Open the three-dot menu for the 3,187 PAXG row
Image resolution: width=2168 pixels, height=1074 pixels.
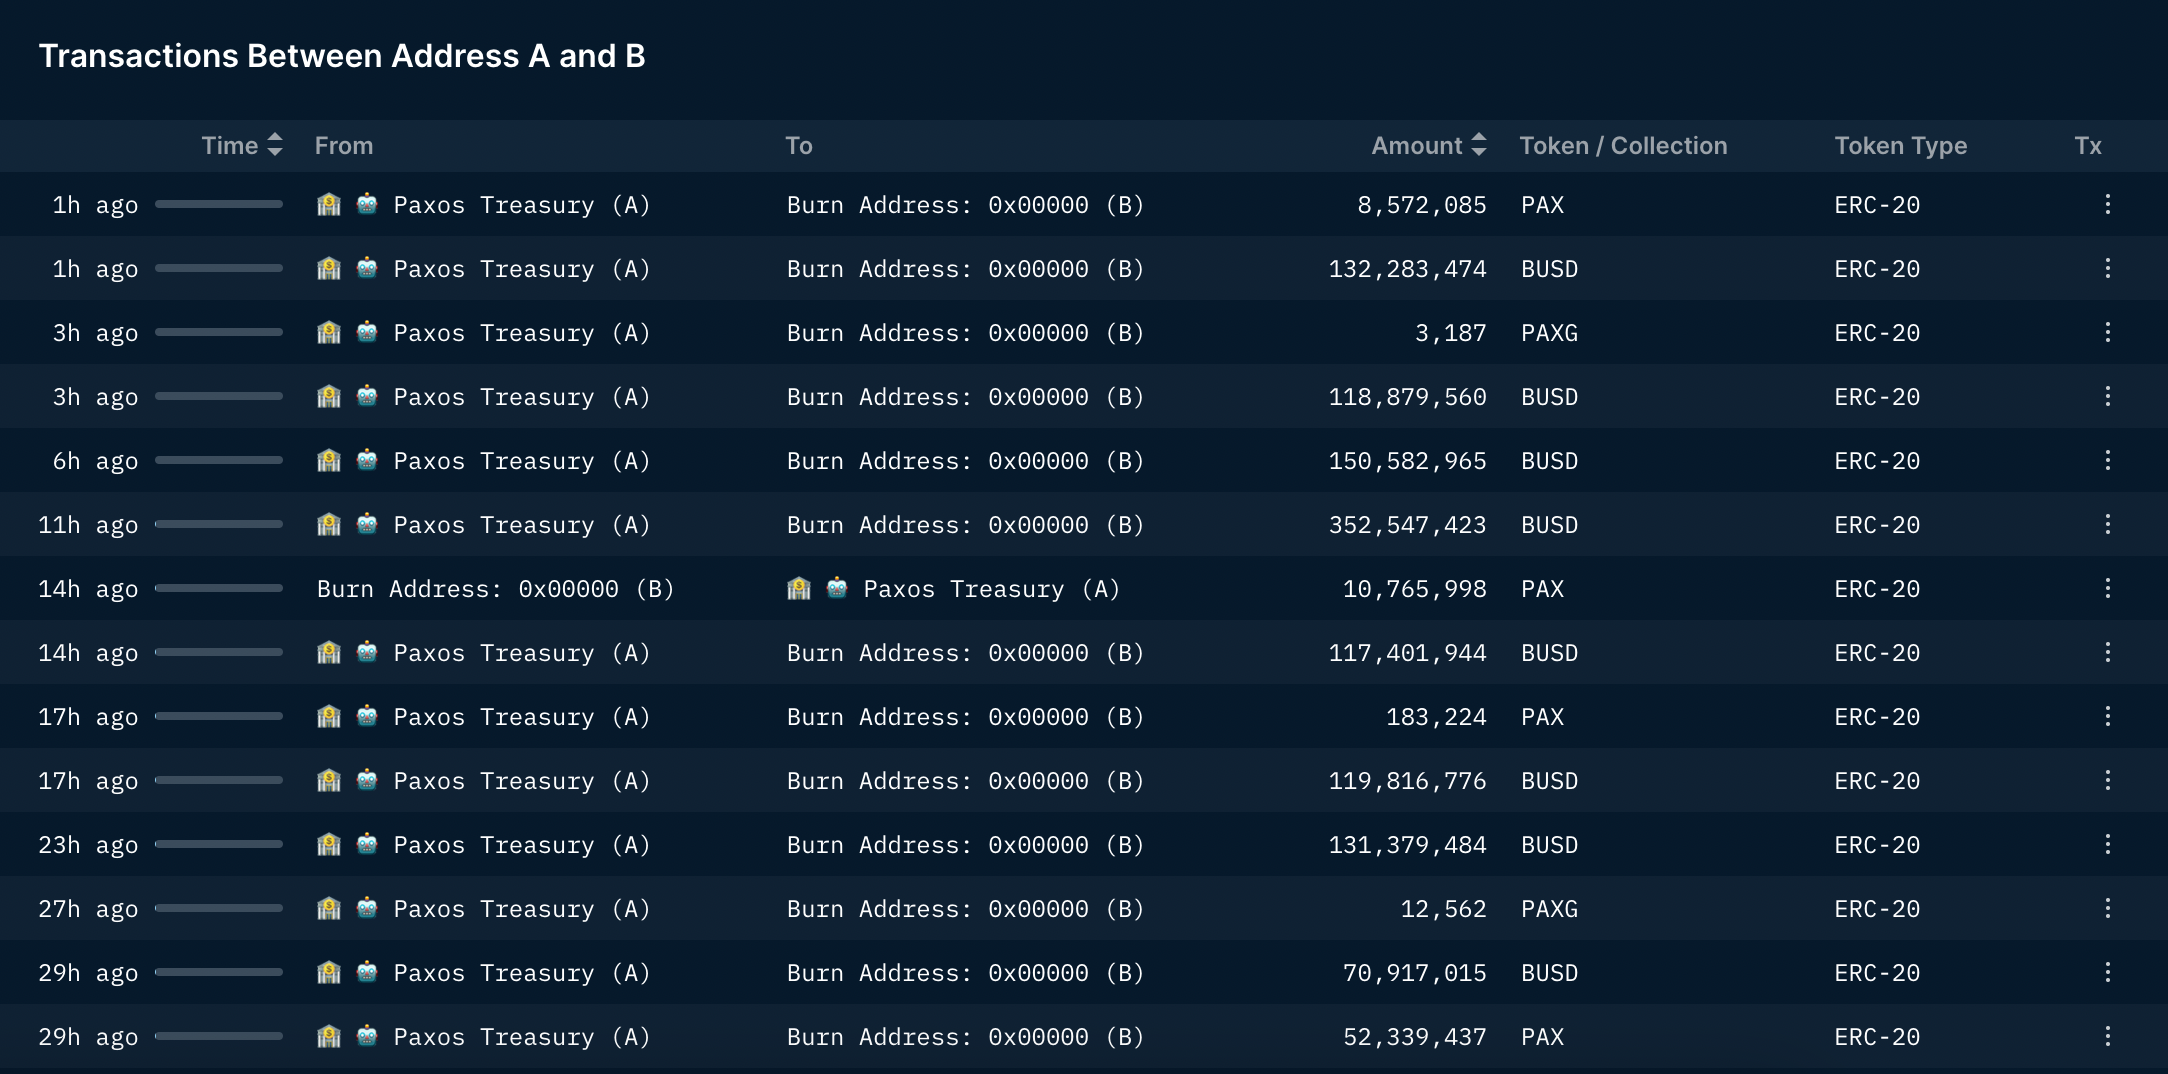(2107, 332)
